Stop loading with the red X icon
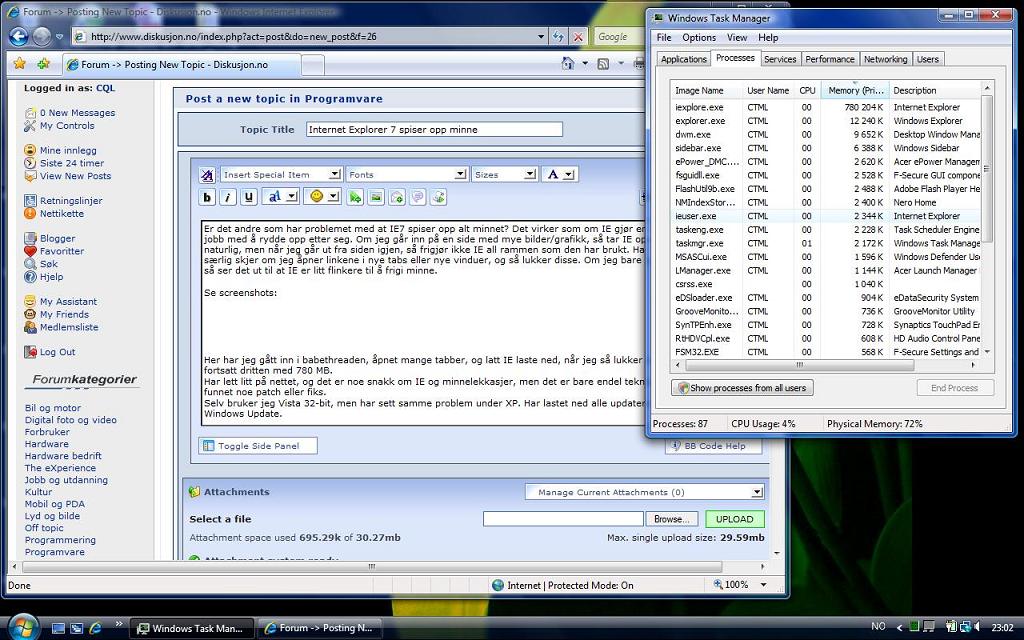 point(578,37)
